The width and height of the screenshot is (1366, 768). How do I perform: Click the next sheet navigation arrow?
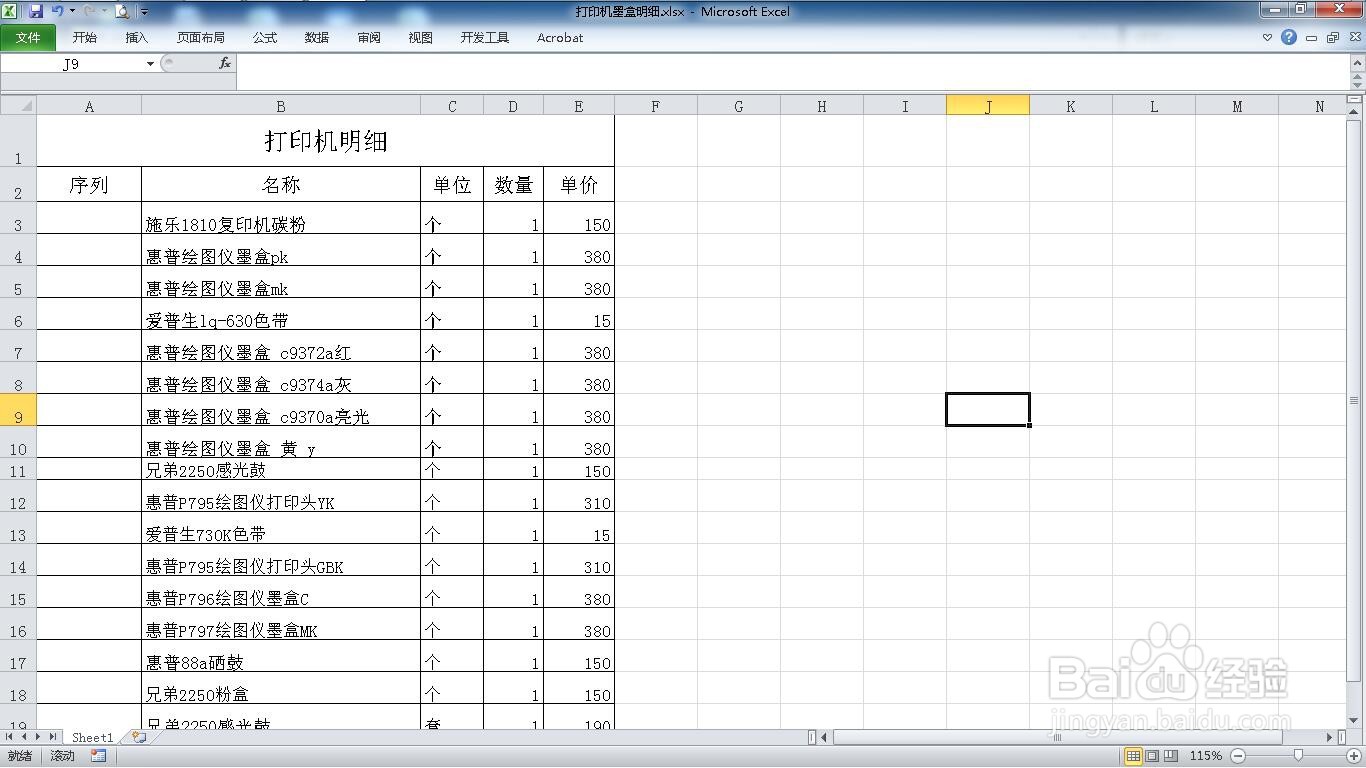click(x=39, y=737)
